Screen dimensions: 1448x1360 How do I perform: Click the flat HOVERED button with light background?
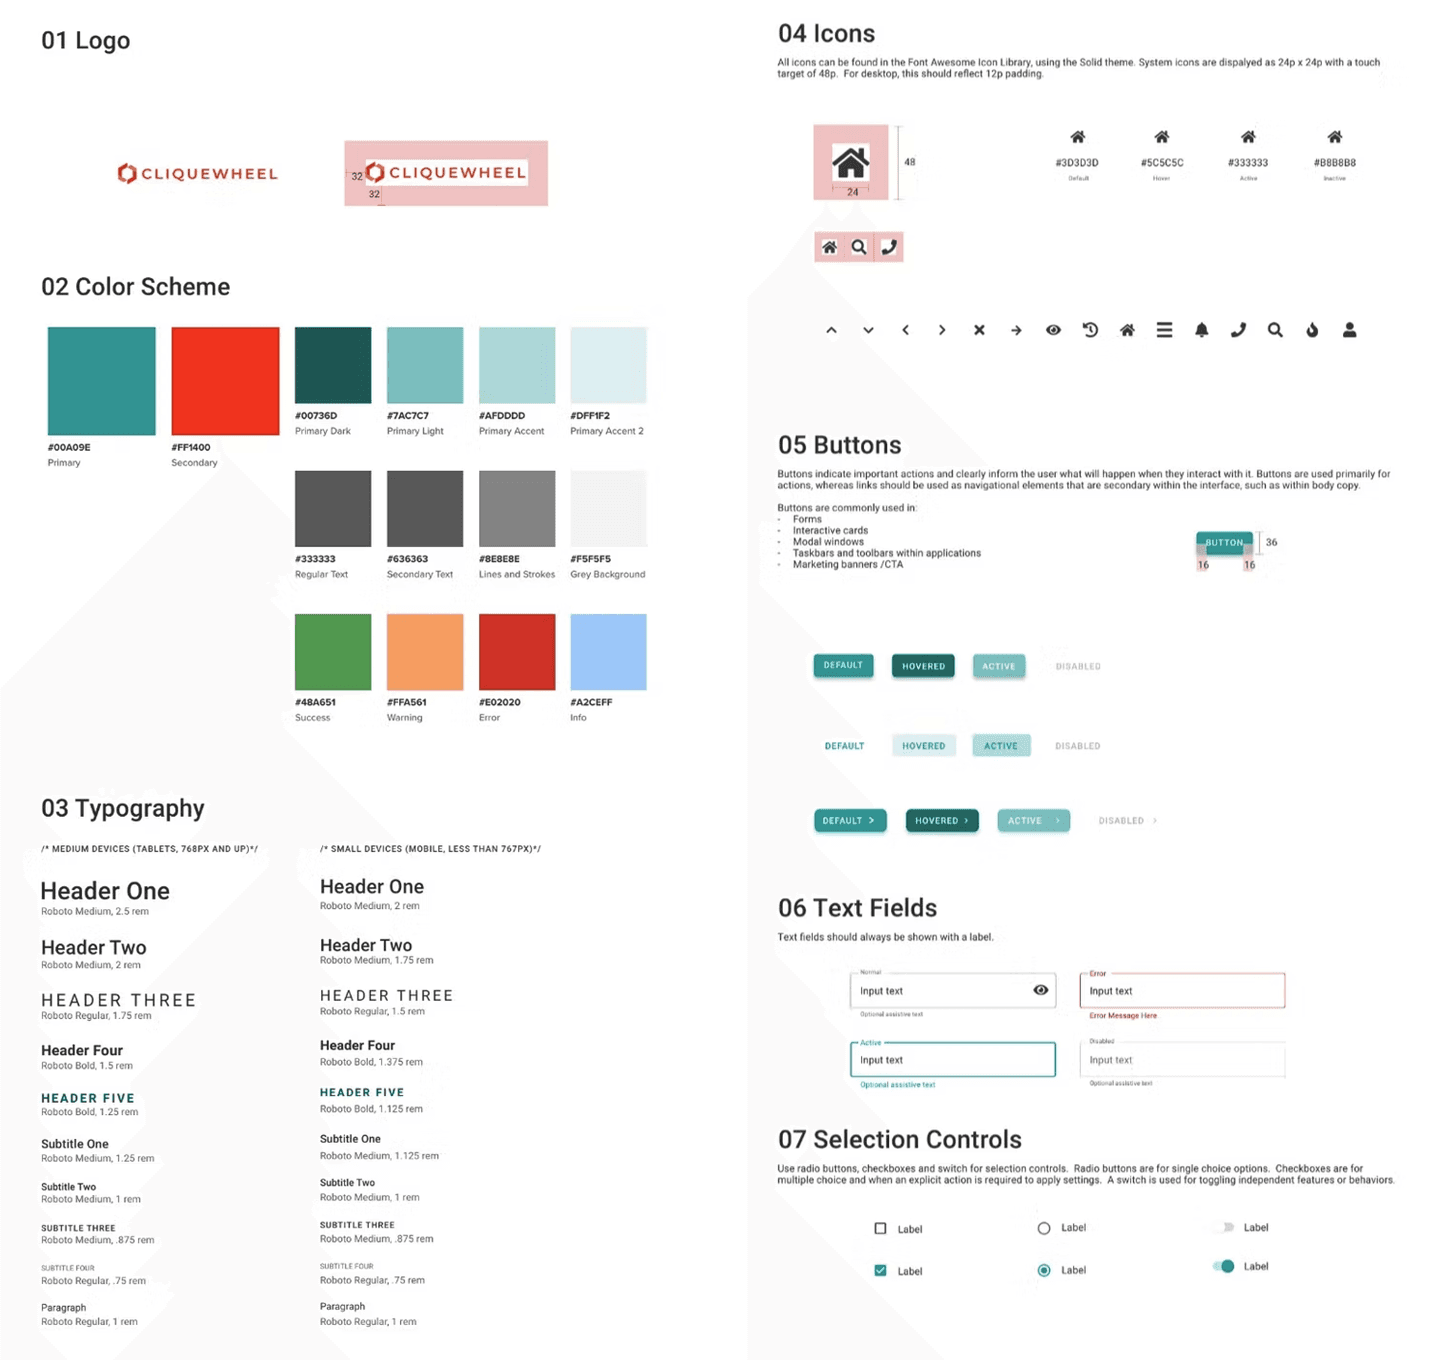pyautogui.click(x=923, y=746)
